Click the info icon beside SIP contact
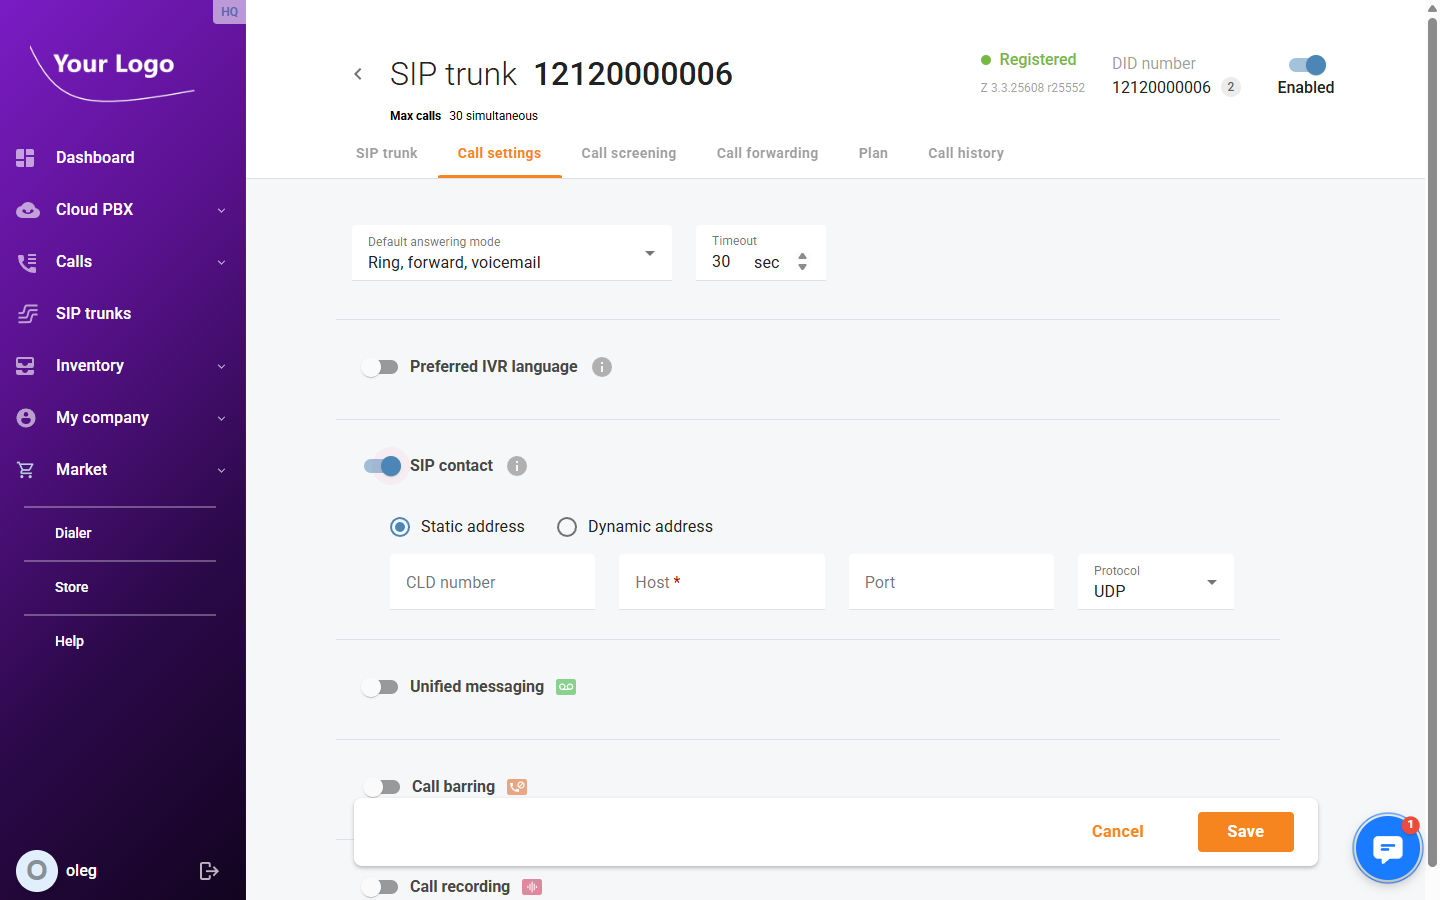This screenshot has width=1440, height=900. click(x=516, y=465)
